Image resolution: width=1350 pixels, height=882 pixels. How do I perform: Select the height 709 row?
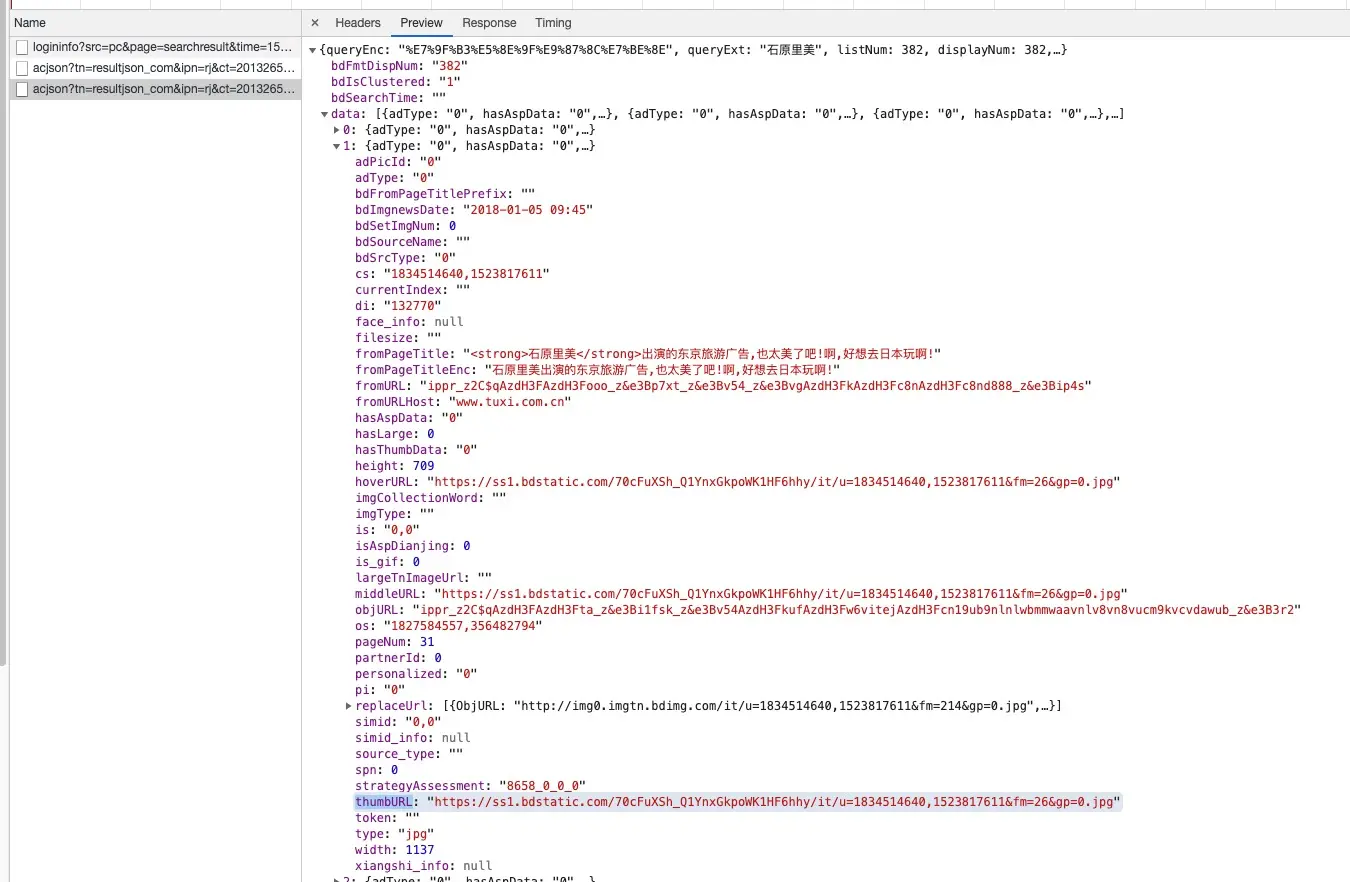pos(395,466)
